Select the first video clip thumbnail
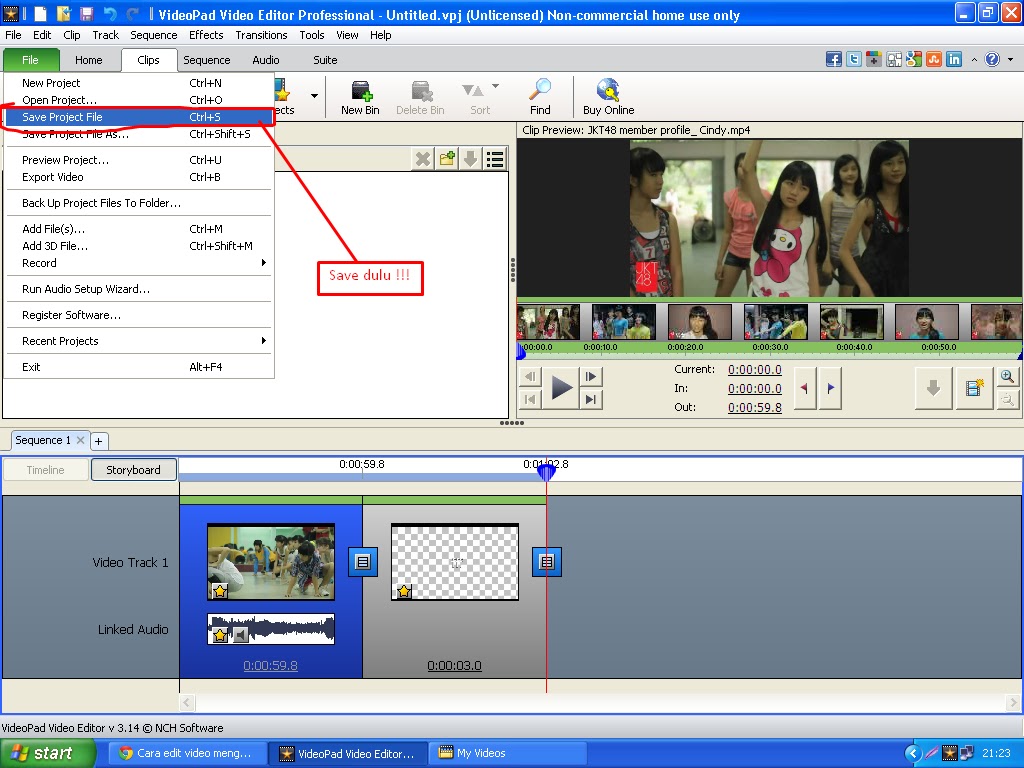Image resolution: width=1024 pixels, height=768 pixels. tap(271, 562)
